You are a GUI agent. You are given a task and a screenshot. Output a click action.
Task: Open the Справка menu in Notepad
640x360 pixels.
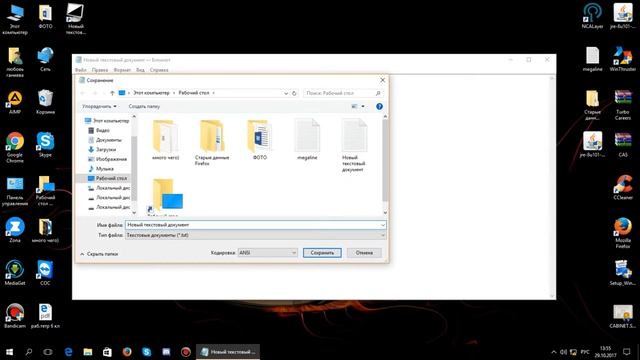tap(159, 70)
